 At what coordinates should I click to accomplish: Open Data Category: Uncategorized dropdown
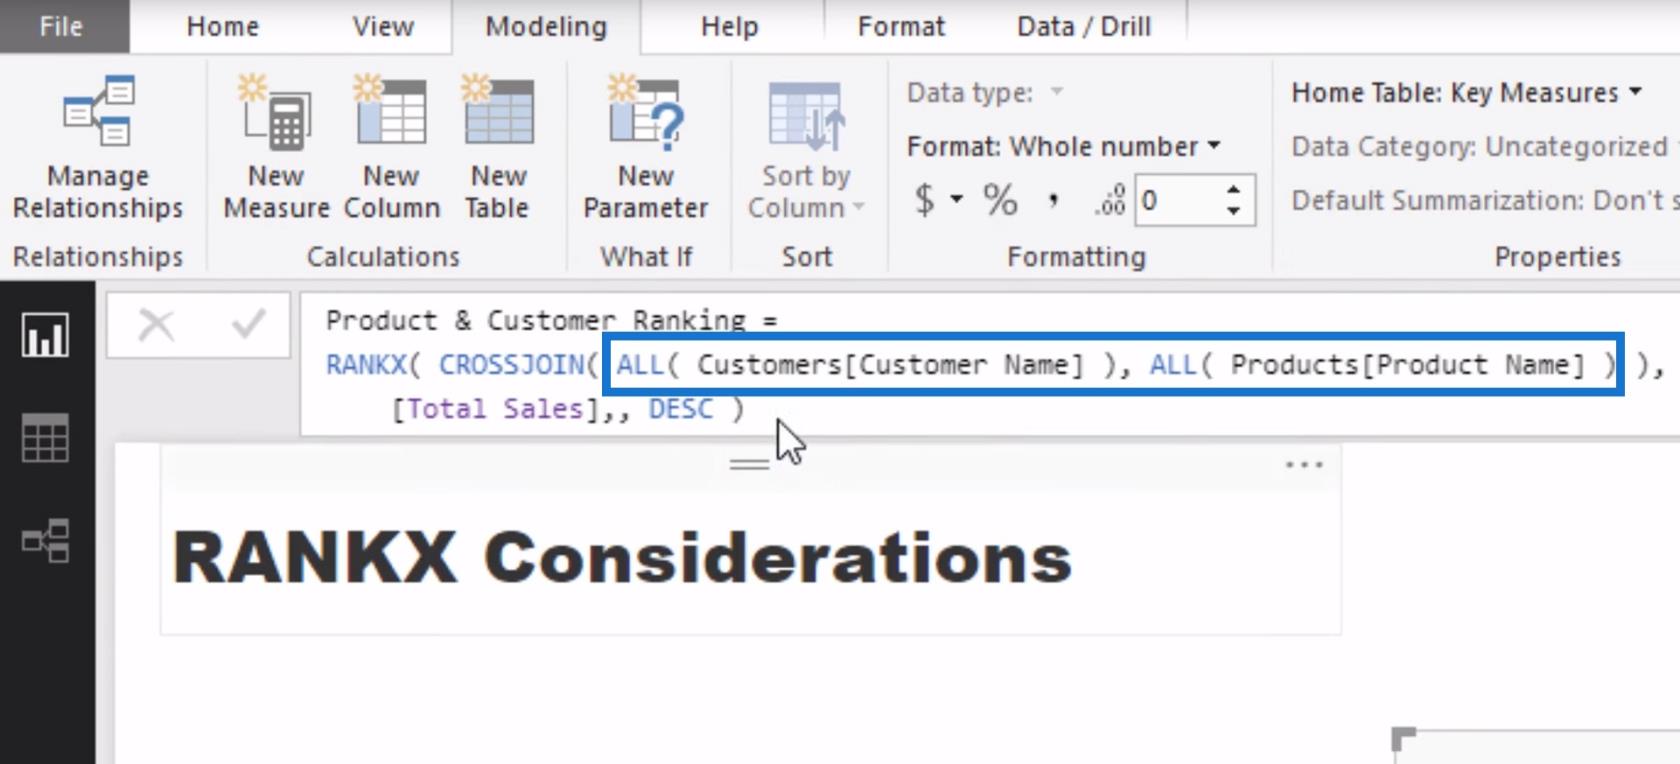pos(1484,146)
